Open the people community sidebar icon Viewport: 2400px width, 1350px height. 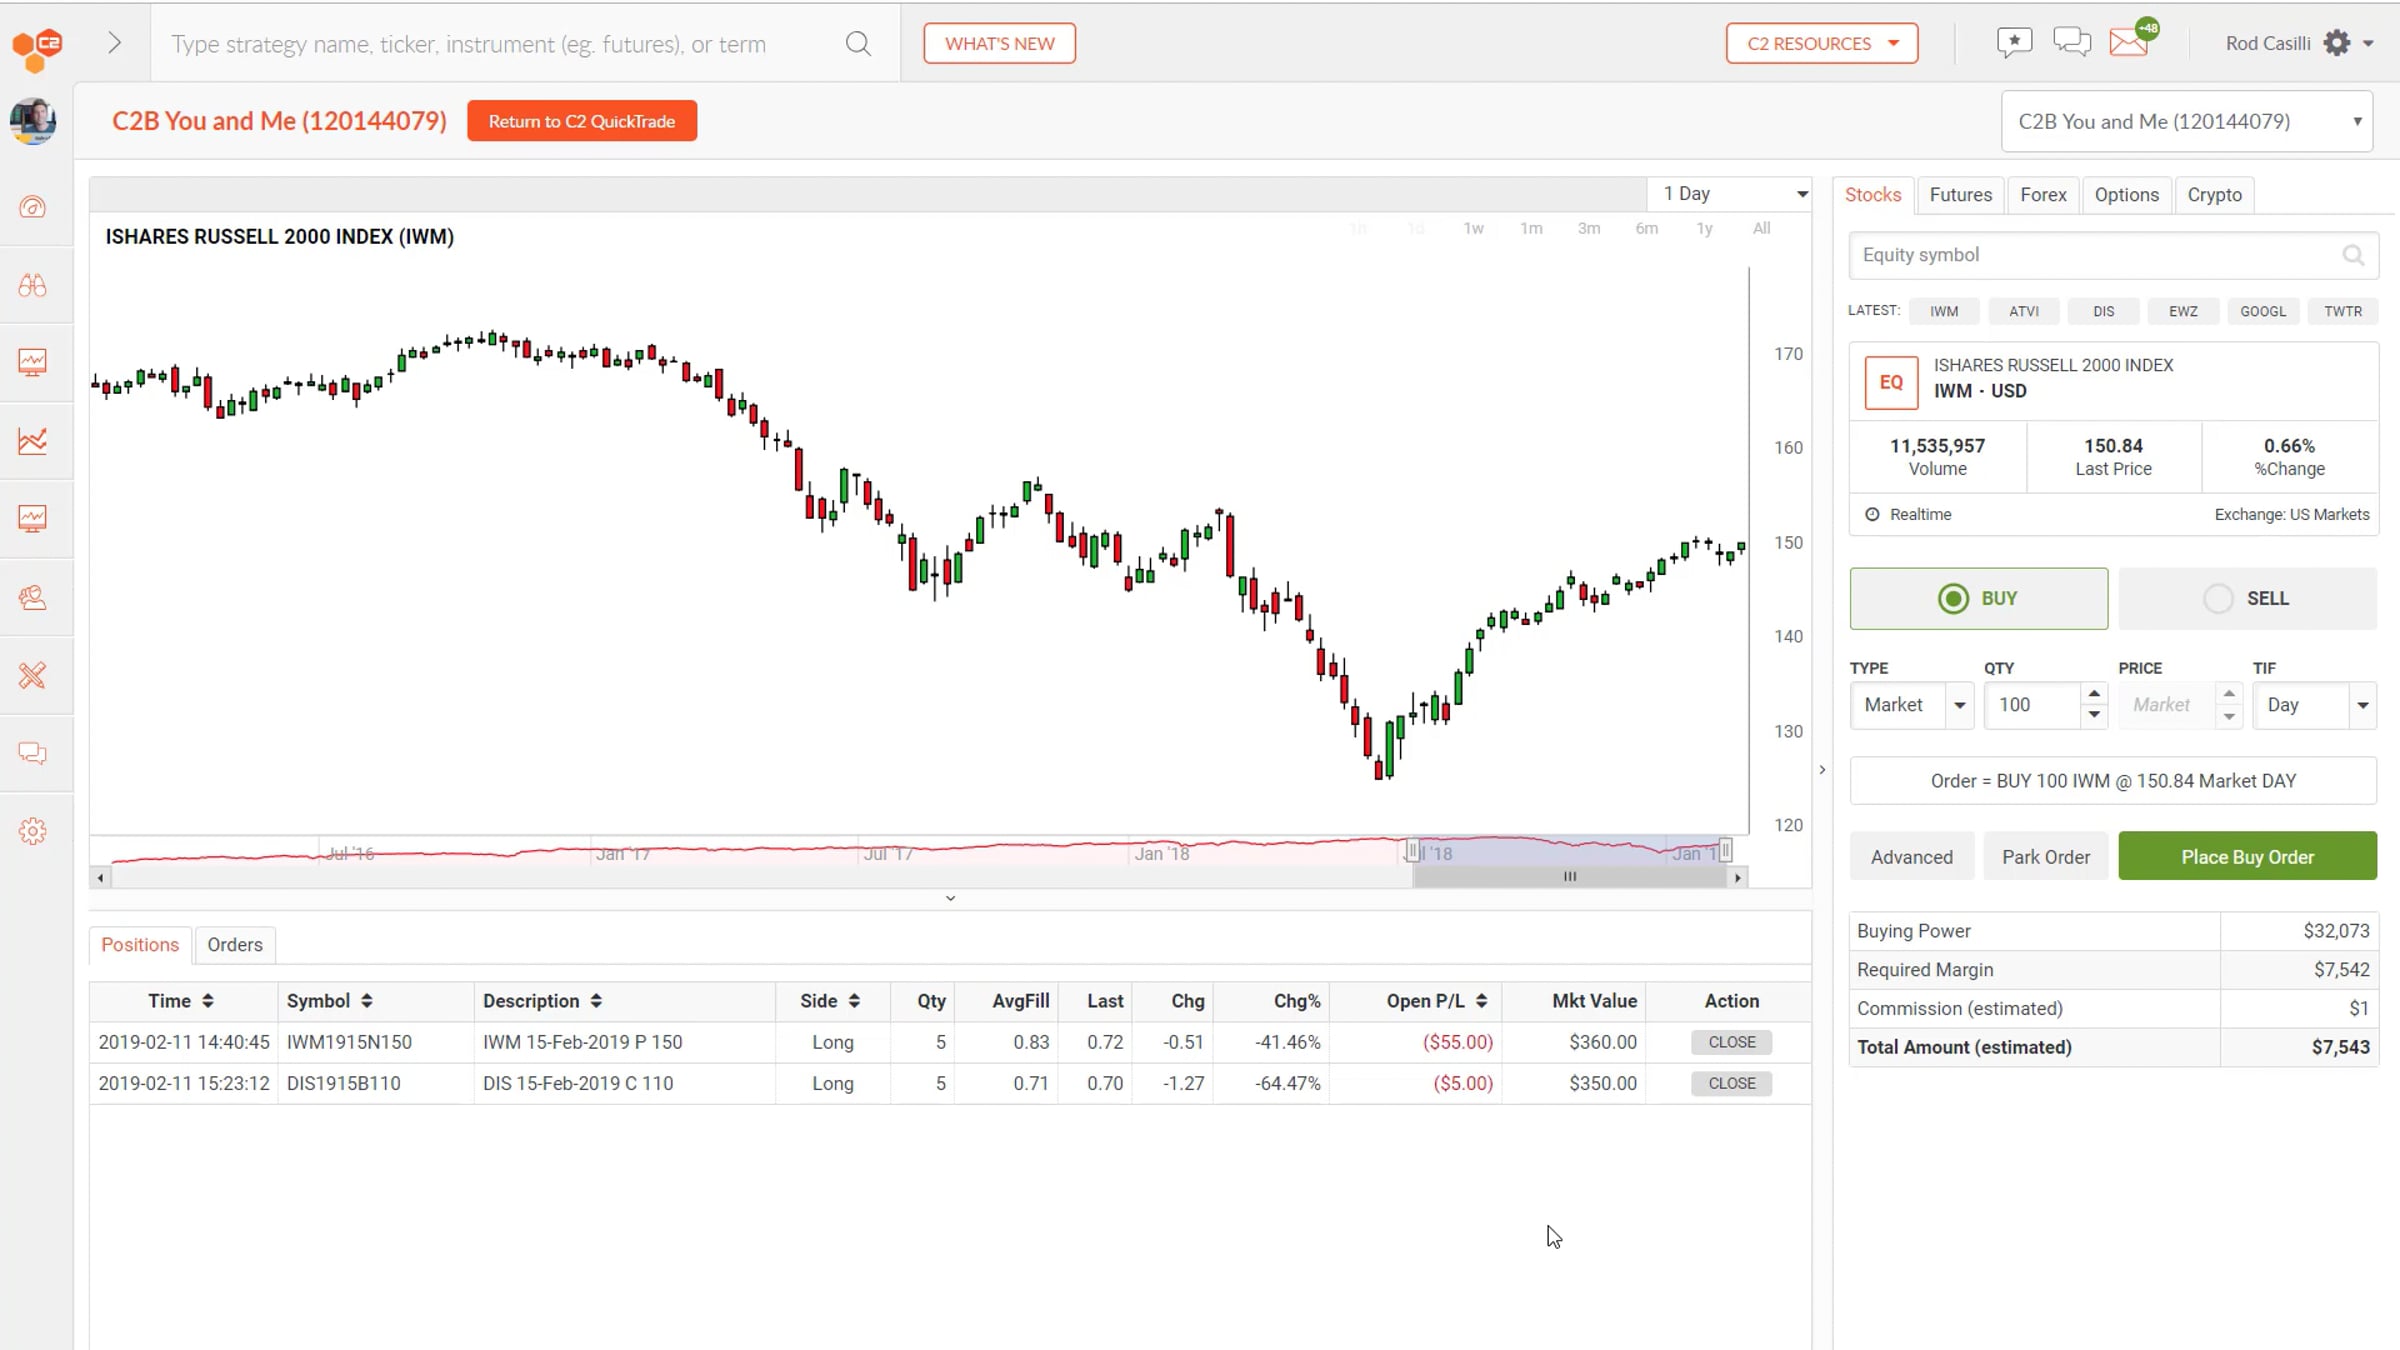point(33,597)
